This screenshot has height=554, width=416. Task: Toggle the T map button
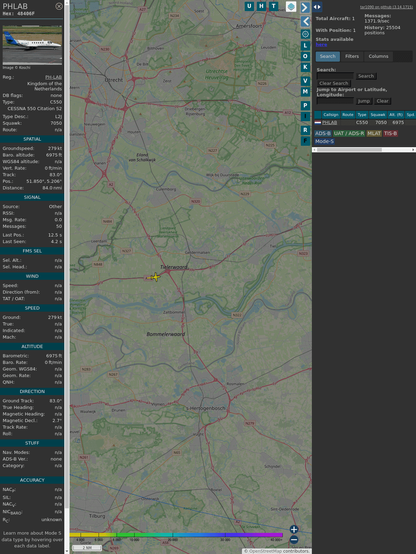click(273, 6)
